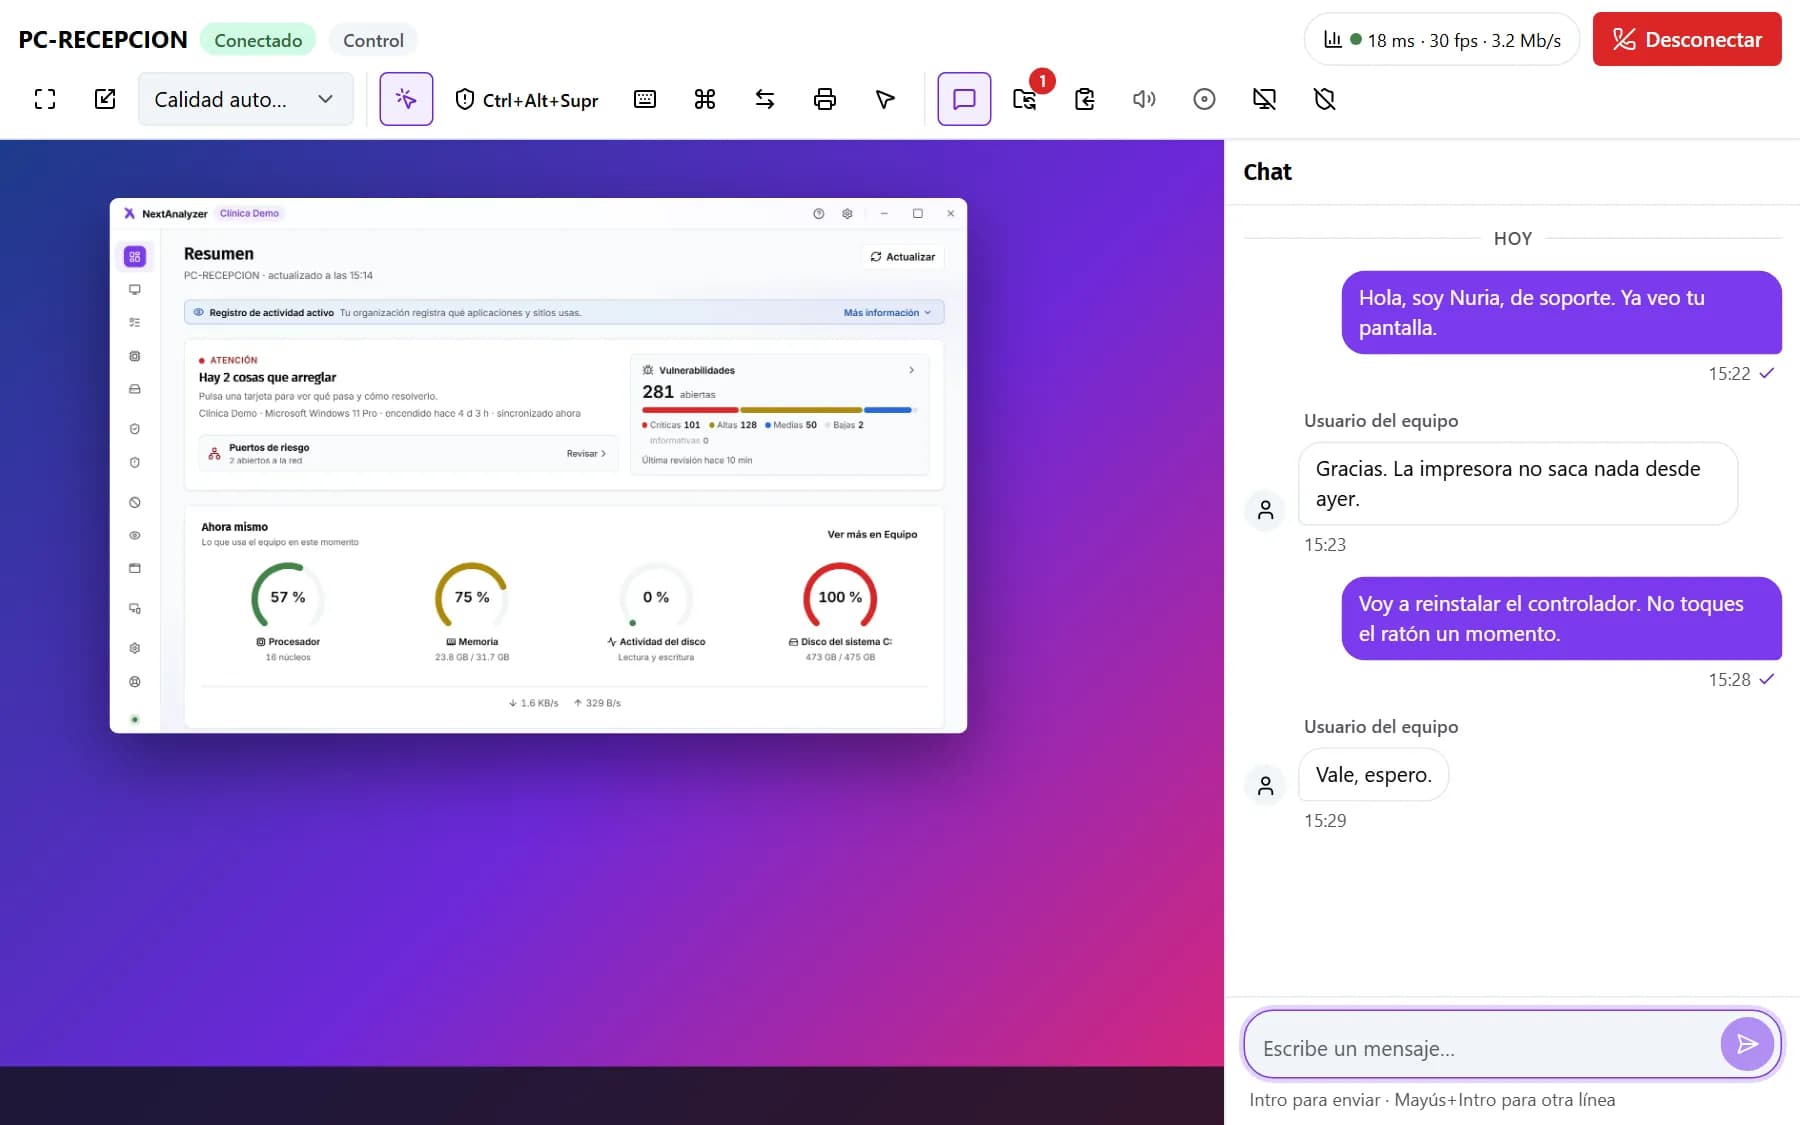Click NextAnalyzer title bar settings gear

click(847, 214)
